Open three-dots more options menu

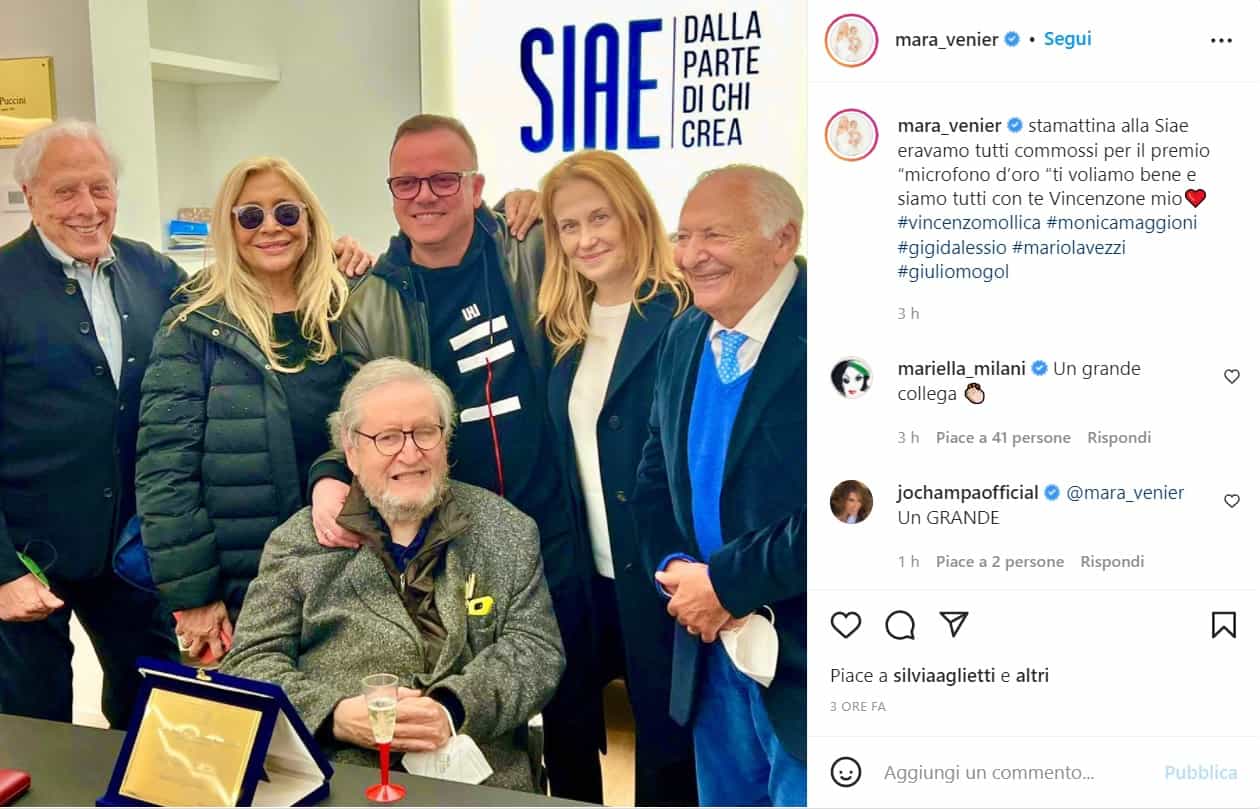[x=1221, y=40]
